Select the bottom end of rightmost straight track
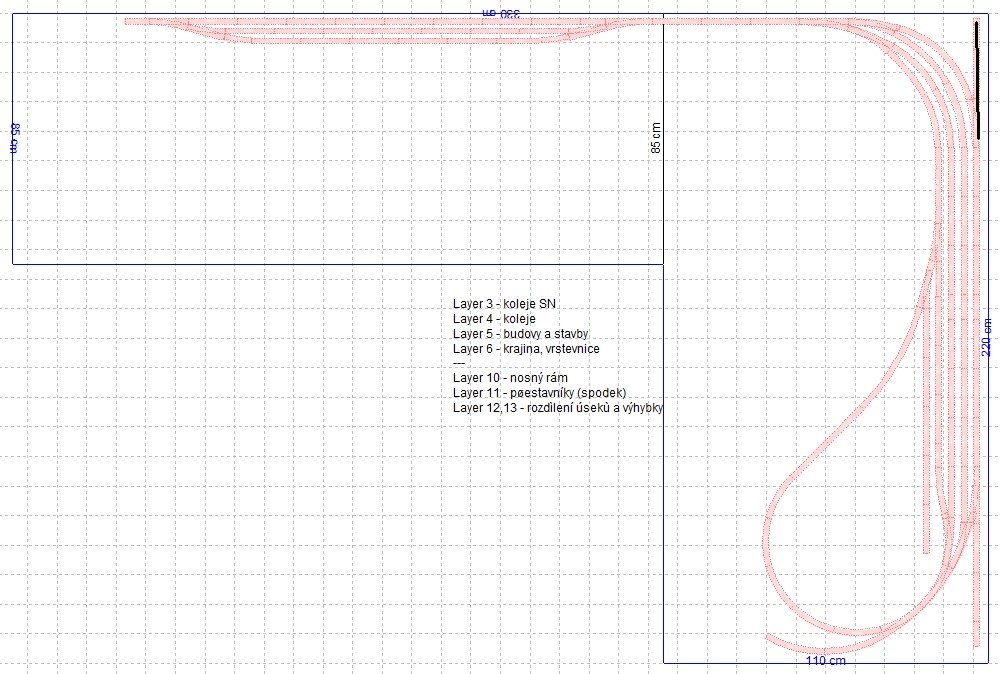The image size is (1000, 674). (x=976, y=645)
